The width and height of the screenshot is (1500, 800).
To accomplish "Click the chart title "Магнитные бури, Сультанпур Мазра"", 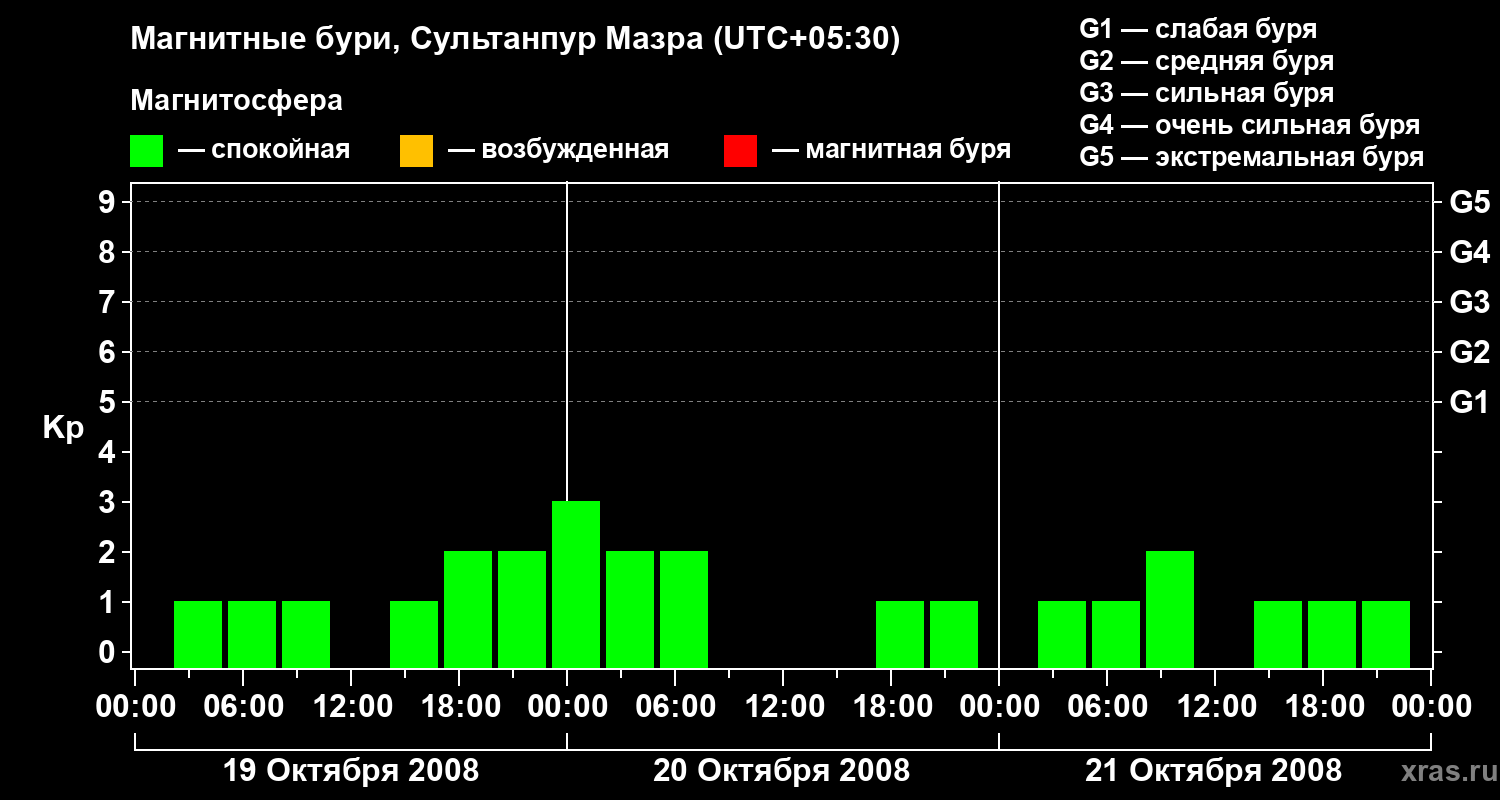I will (515, 39).
